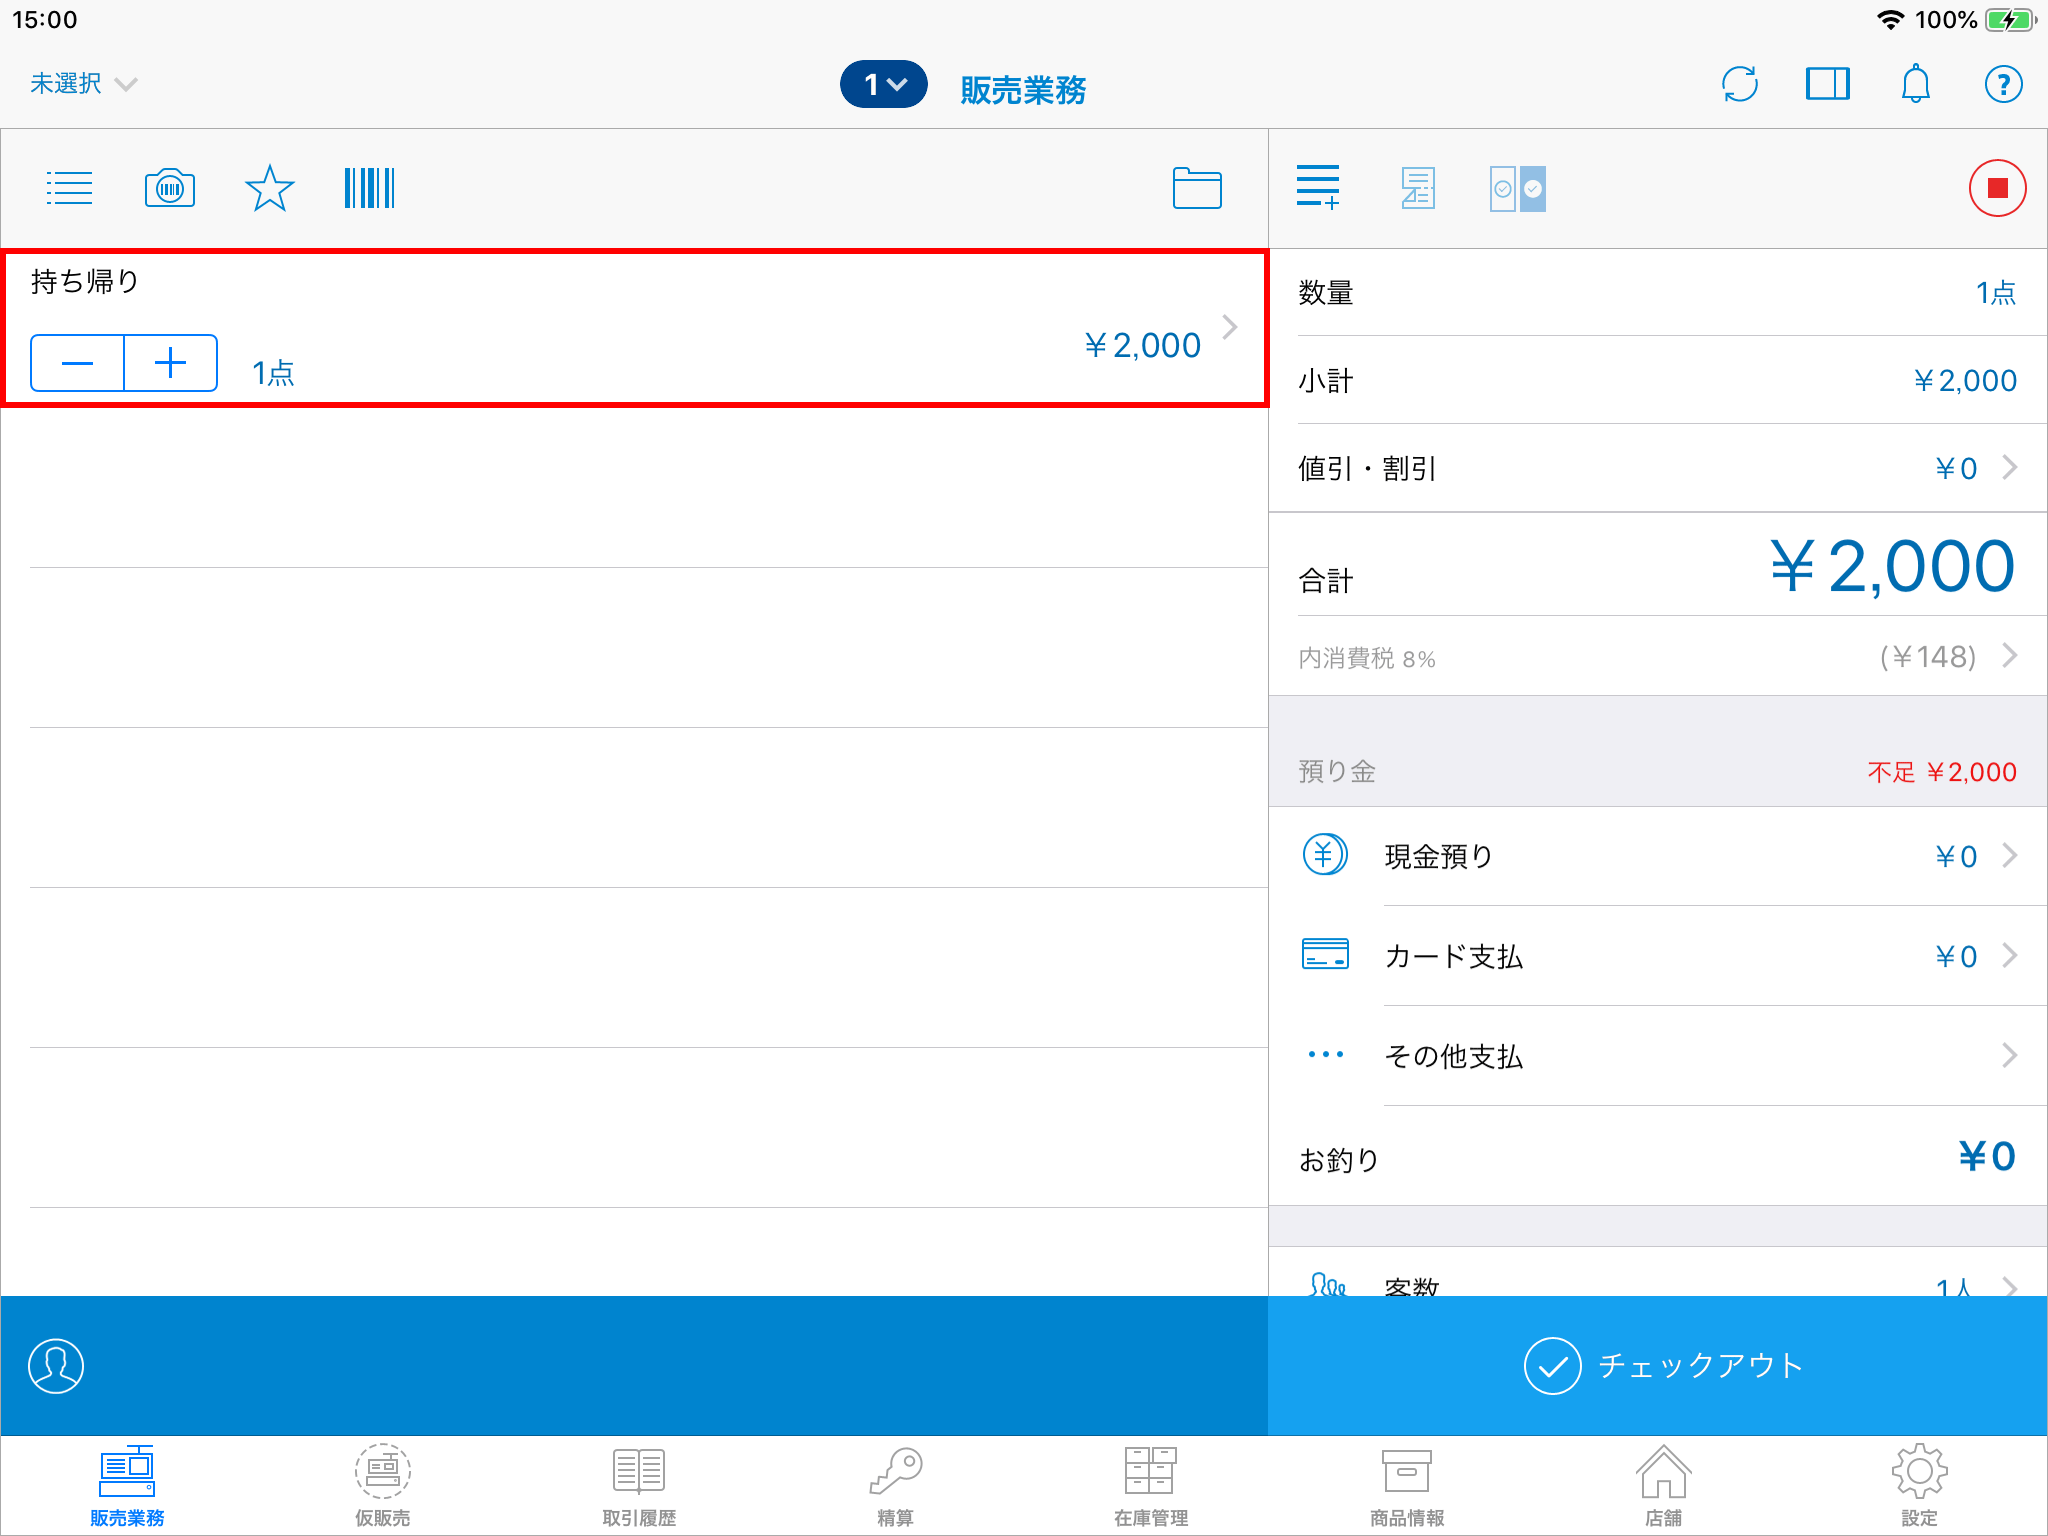Increase 持ち帰り quantity with plus

[x=171, y=363]
